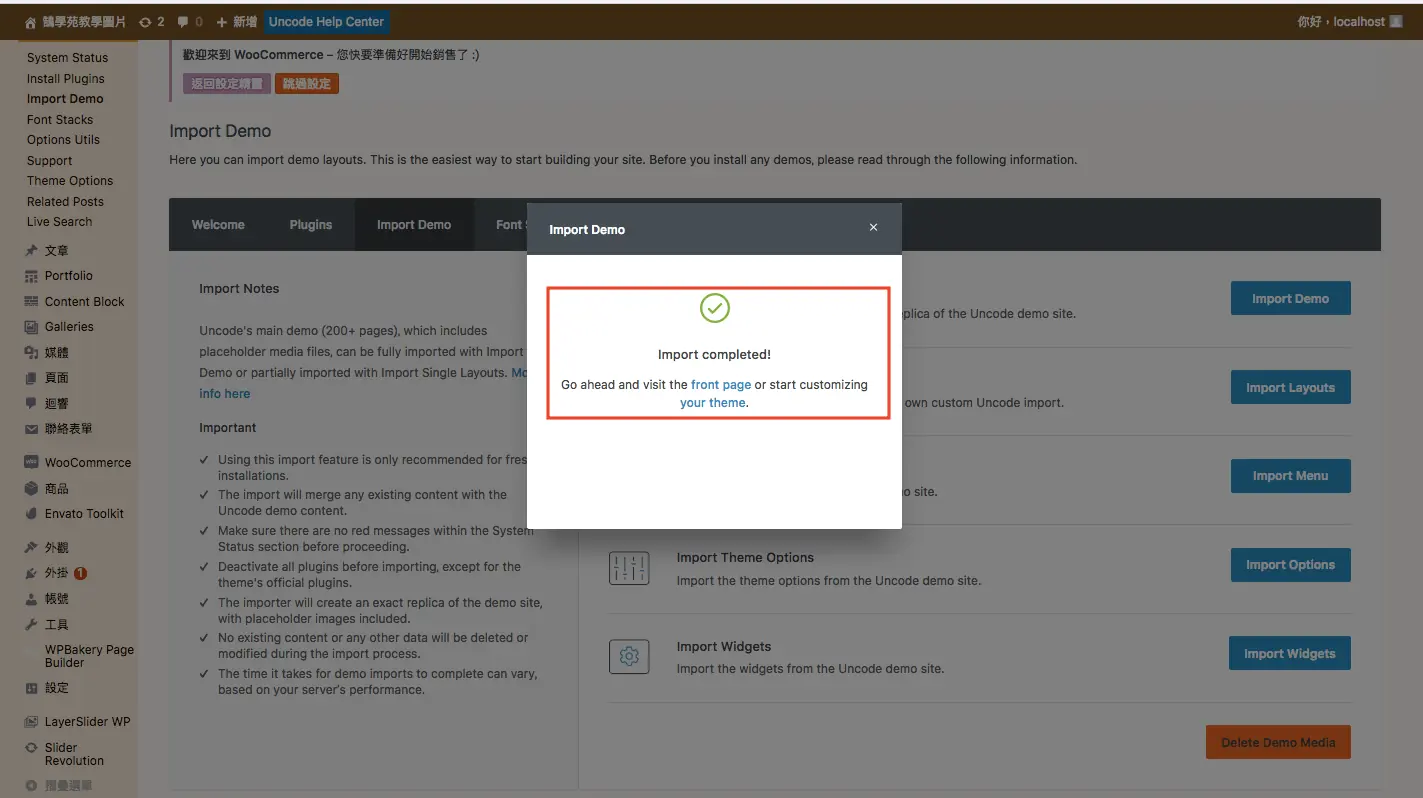Follow the your theme link
This screenshot has height=798, width=1423.
pos(713,403)
